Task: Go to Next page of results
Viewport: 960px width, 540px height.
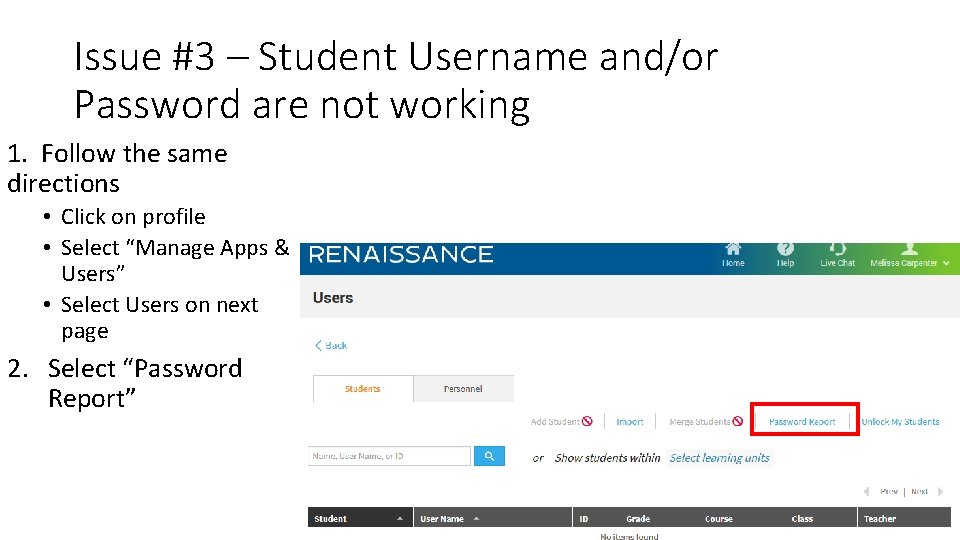Action: tap(919, 492)
